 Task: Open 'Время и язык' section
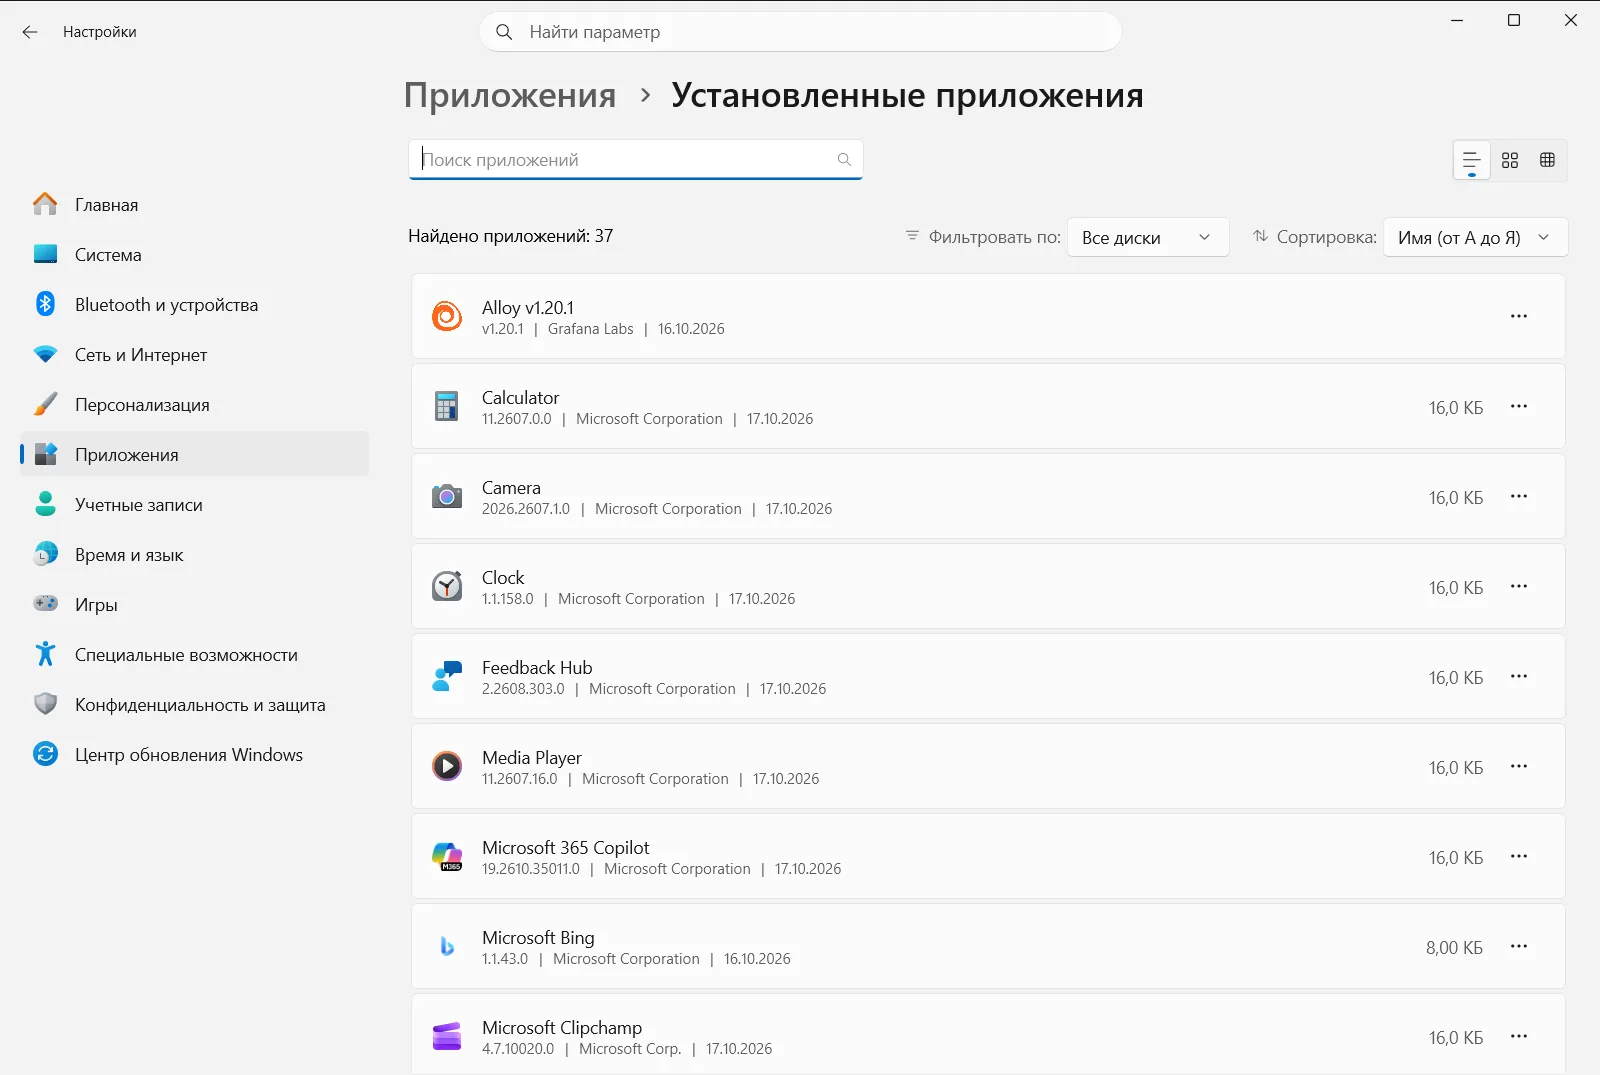click(x=195, y=555)
